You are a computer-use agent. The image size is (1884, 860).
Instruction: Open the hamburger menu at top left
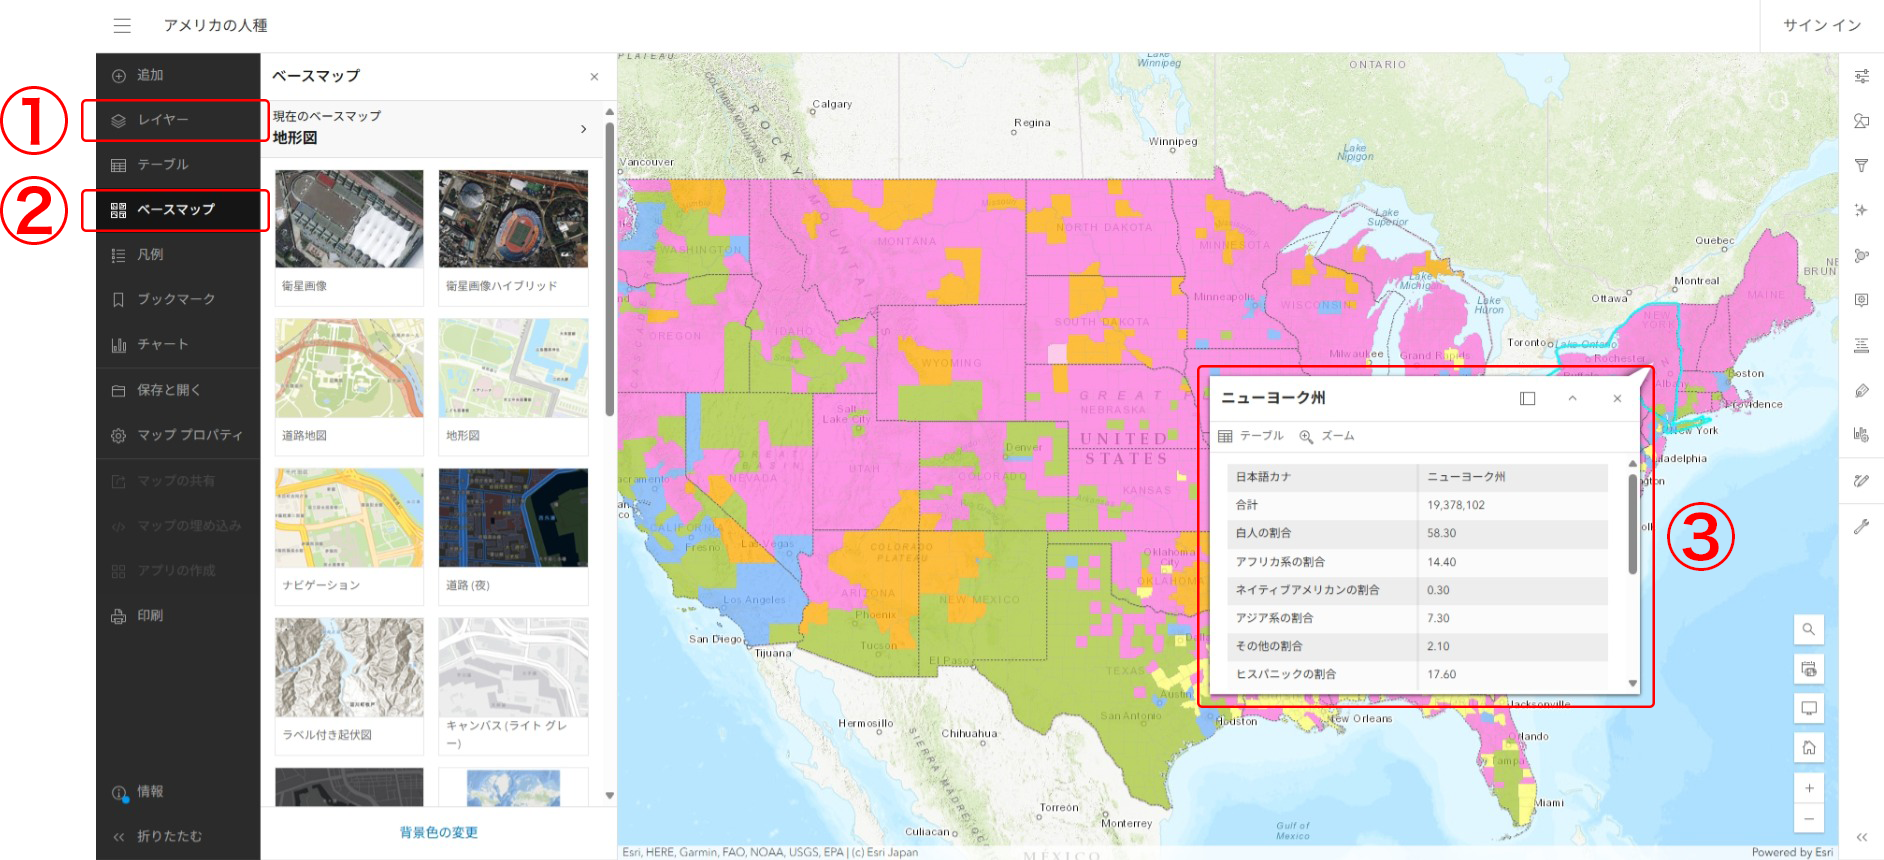122,25
